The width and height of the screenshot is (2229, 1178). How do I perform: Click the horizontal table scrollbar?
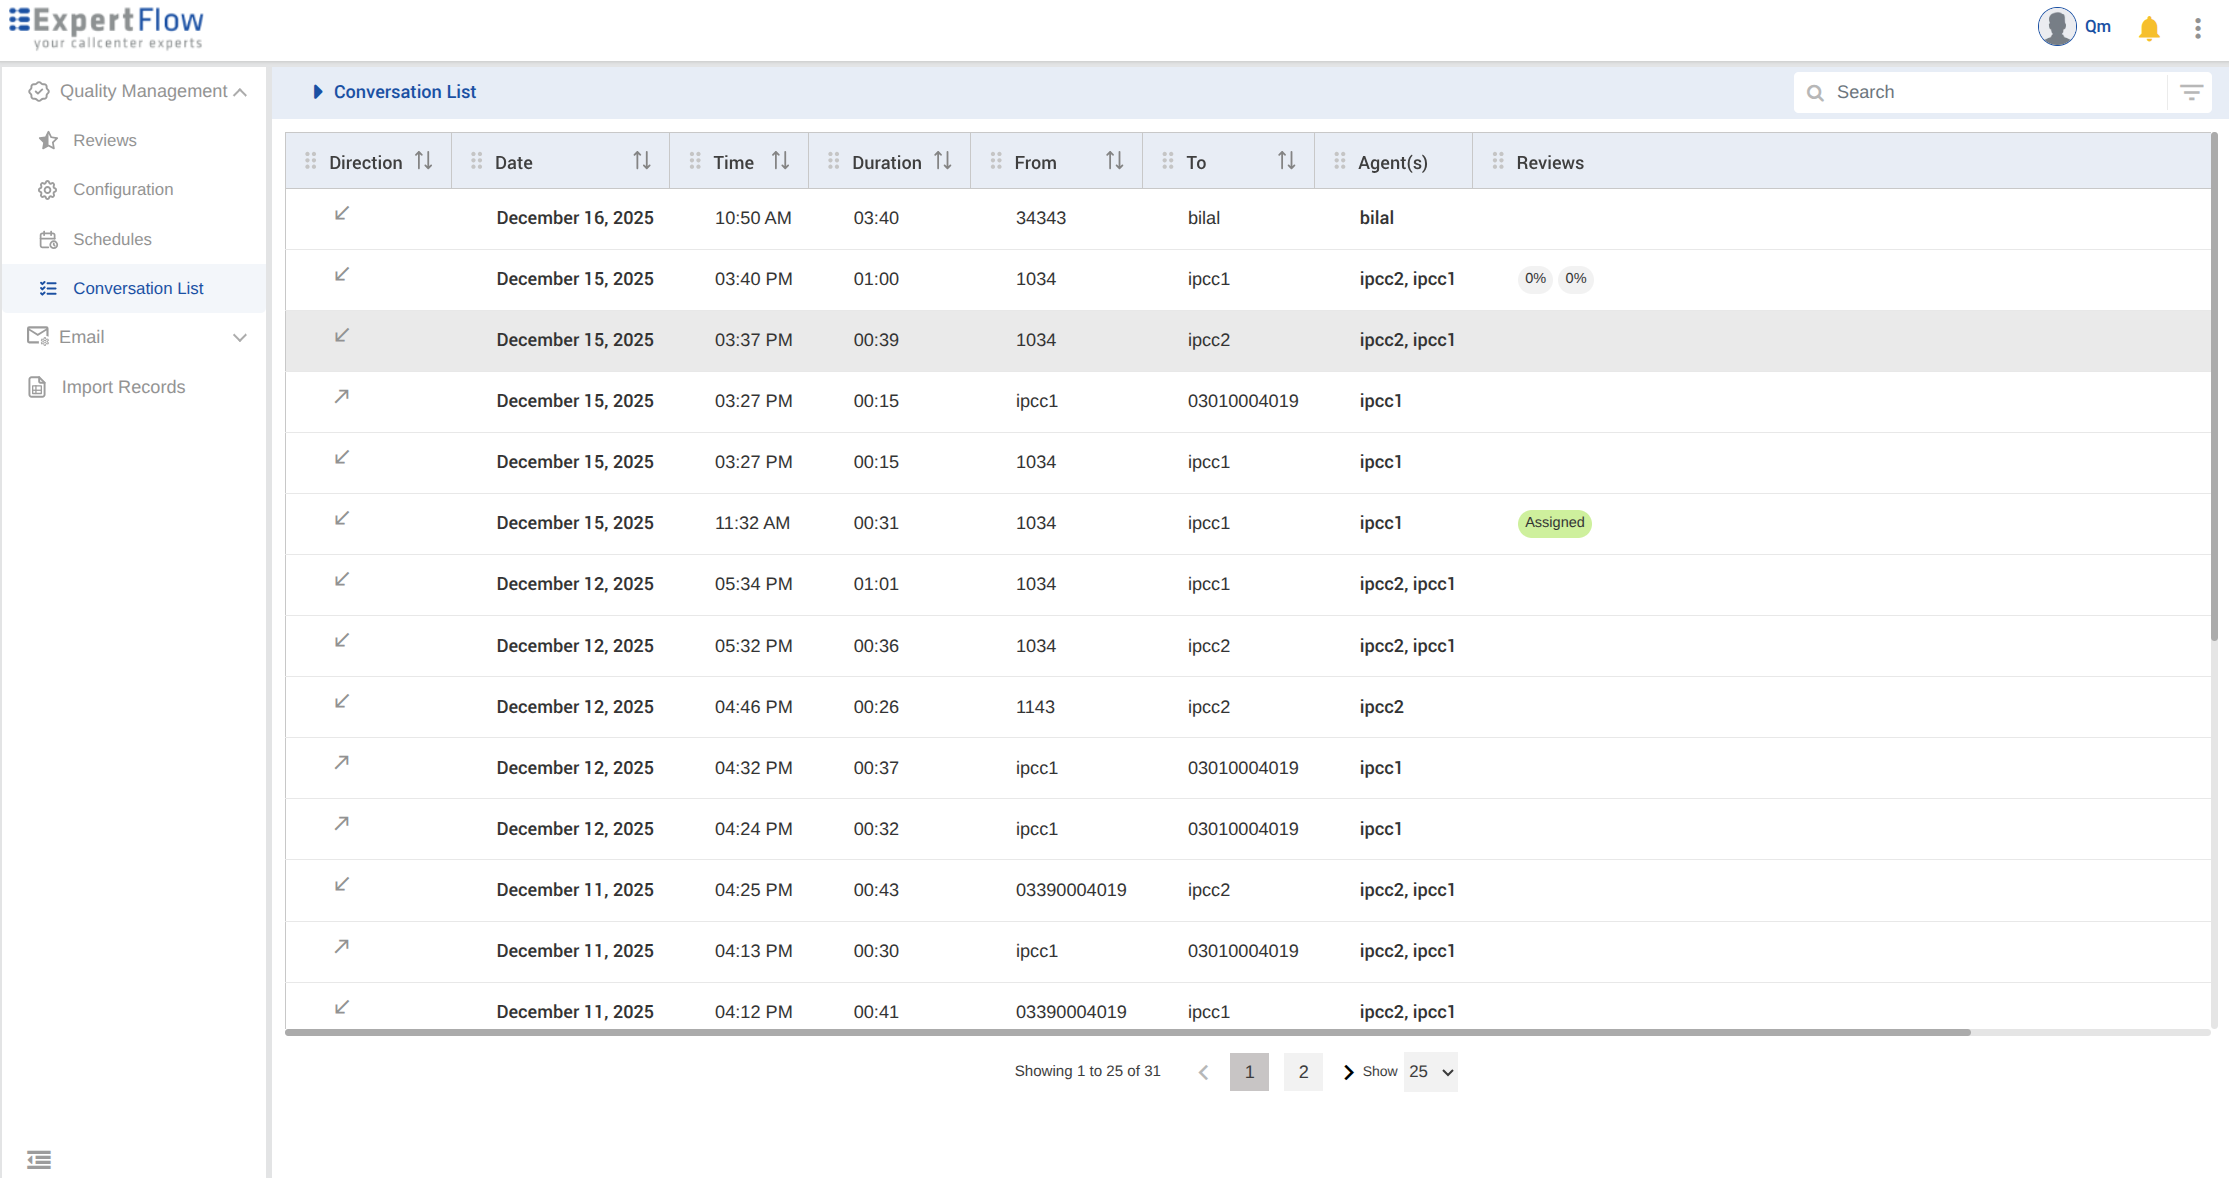click(x=1127, y=1032)
